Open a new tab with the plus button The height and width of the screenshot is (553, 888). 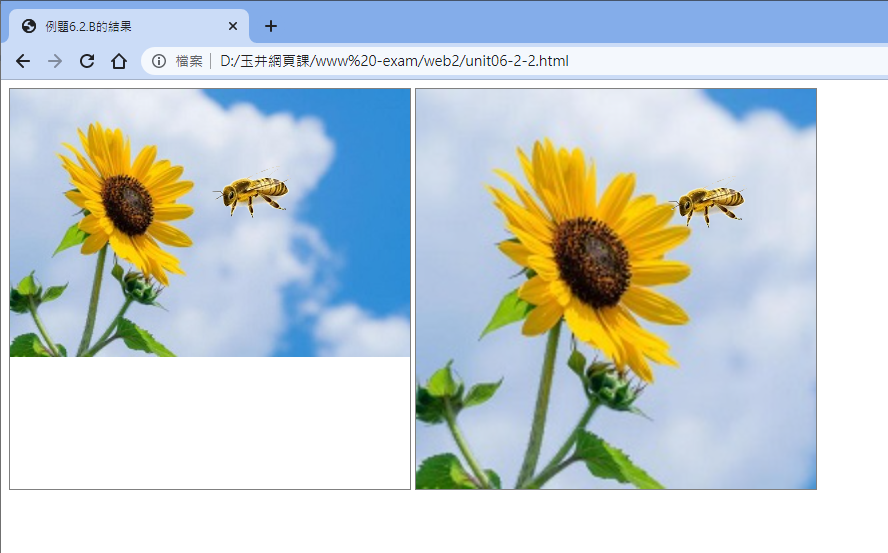click(271, 26)
